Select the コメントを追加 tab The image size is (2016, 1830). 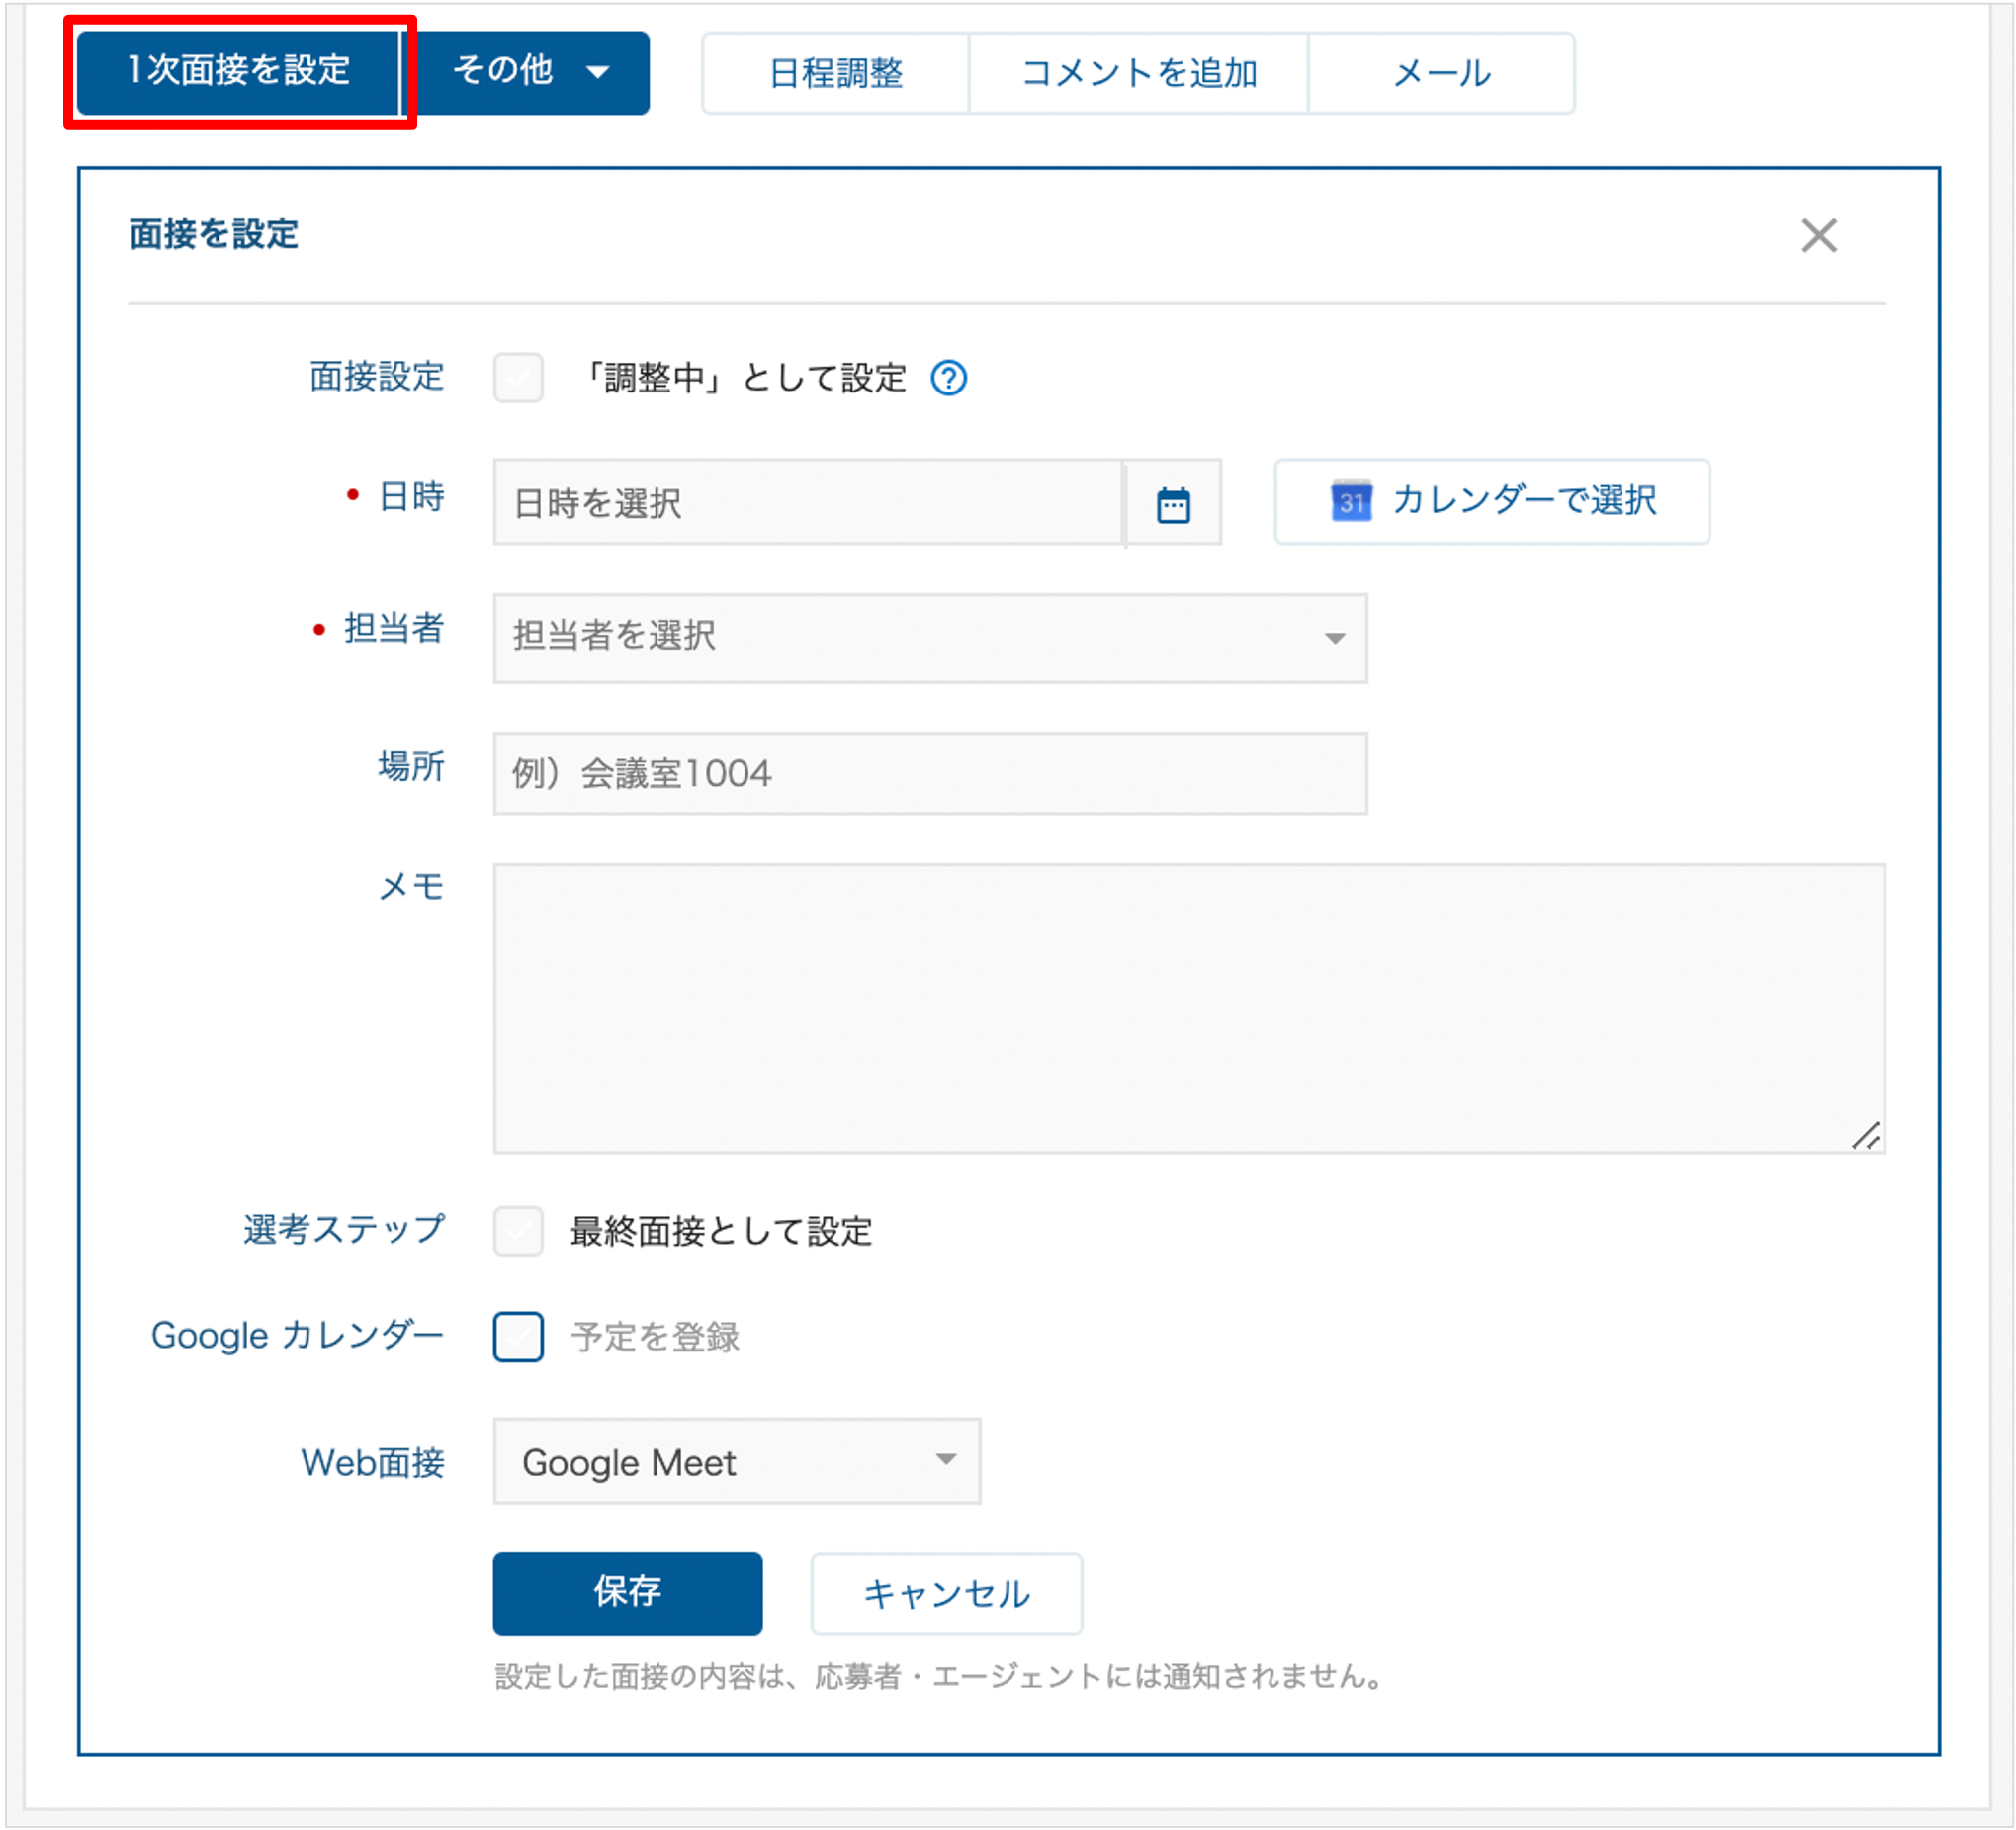click(x=1139, y=73)
